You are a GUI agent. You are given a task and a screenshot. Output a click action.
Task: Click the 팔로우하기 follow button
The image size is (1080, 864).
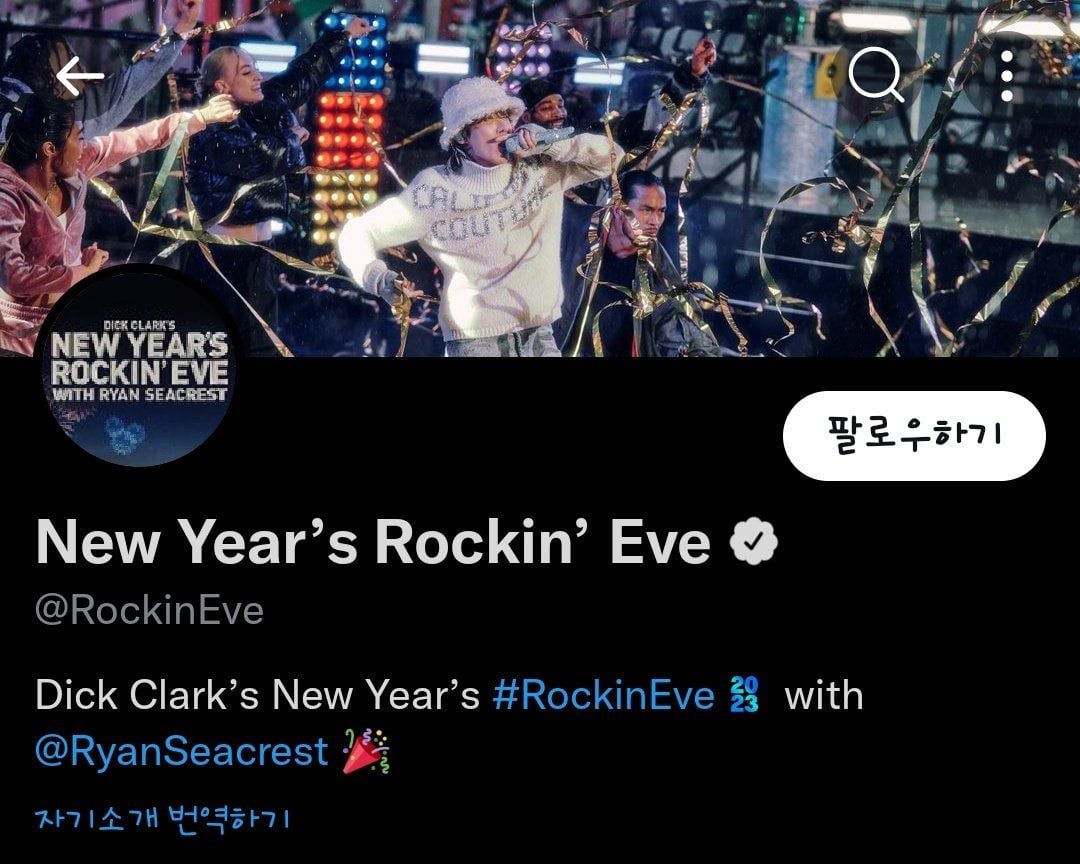tap(914, 435)
